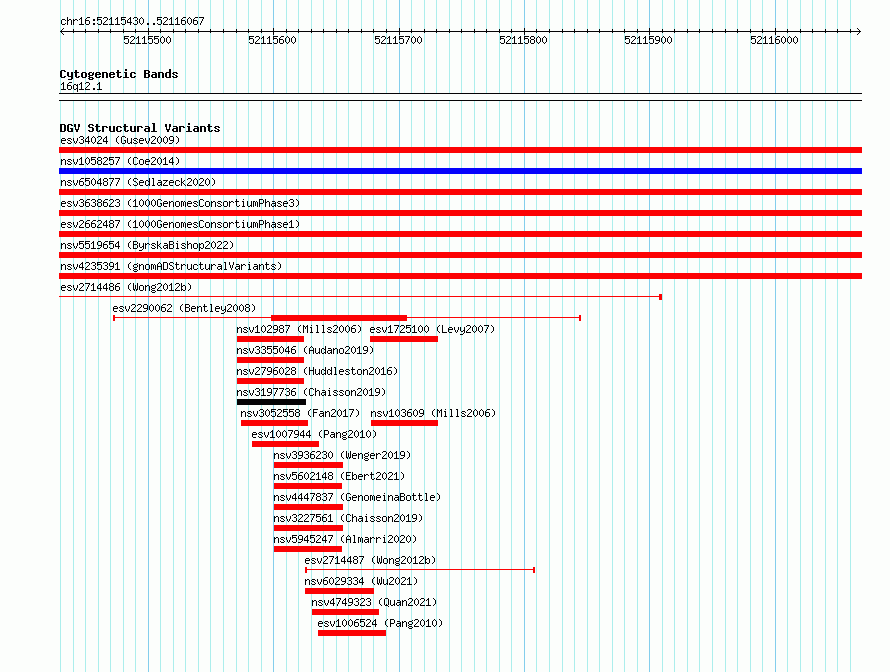
Task: Click nsv3227561 (Chaisson2019) label
Action: [x=348, y=518]
